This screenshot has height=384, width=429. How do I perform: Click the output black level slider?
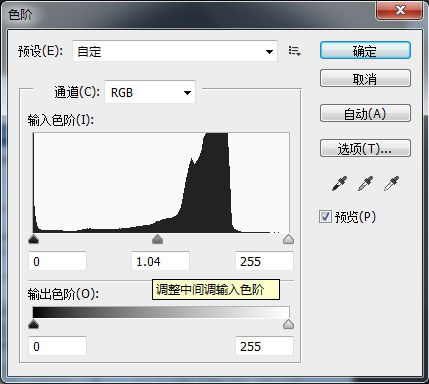pyautogui.click(x=34, y=324)
